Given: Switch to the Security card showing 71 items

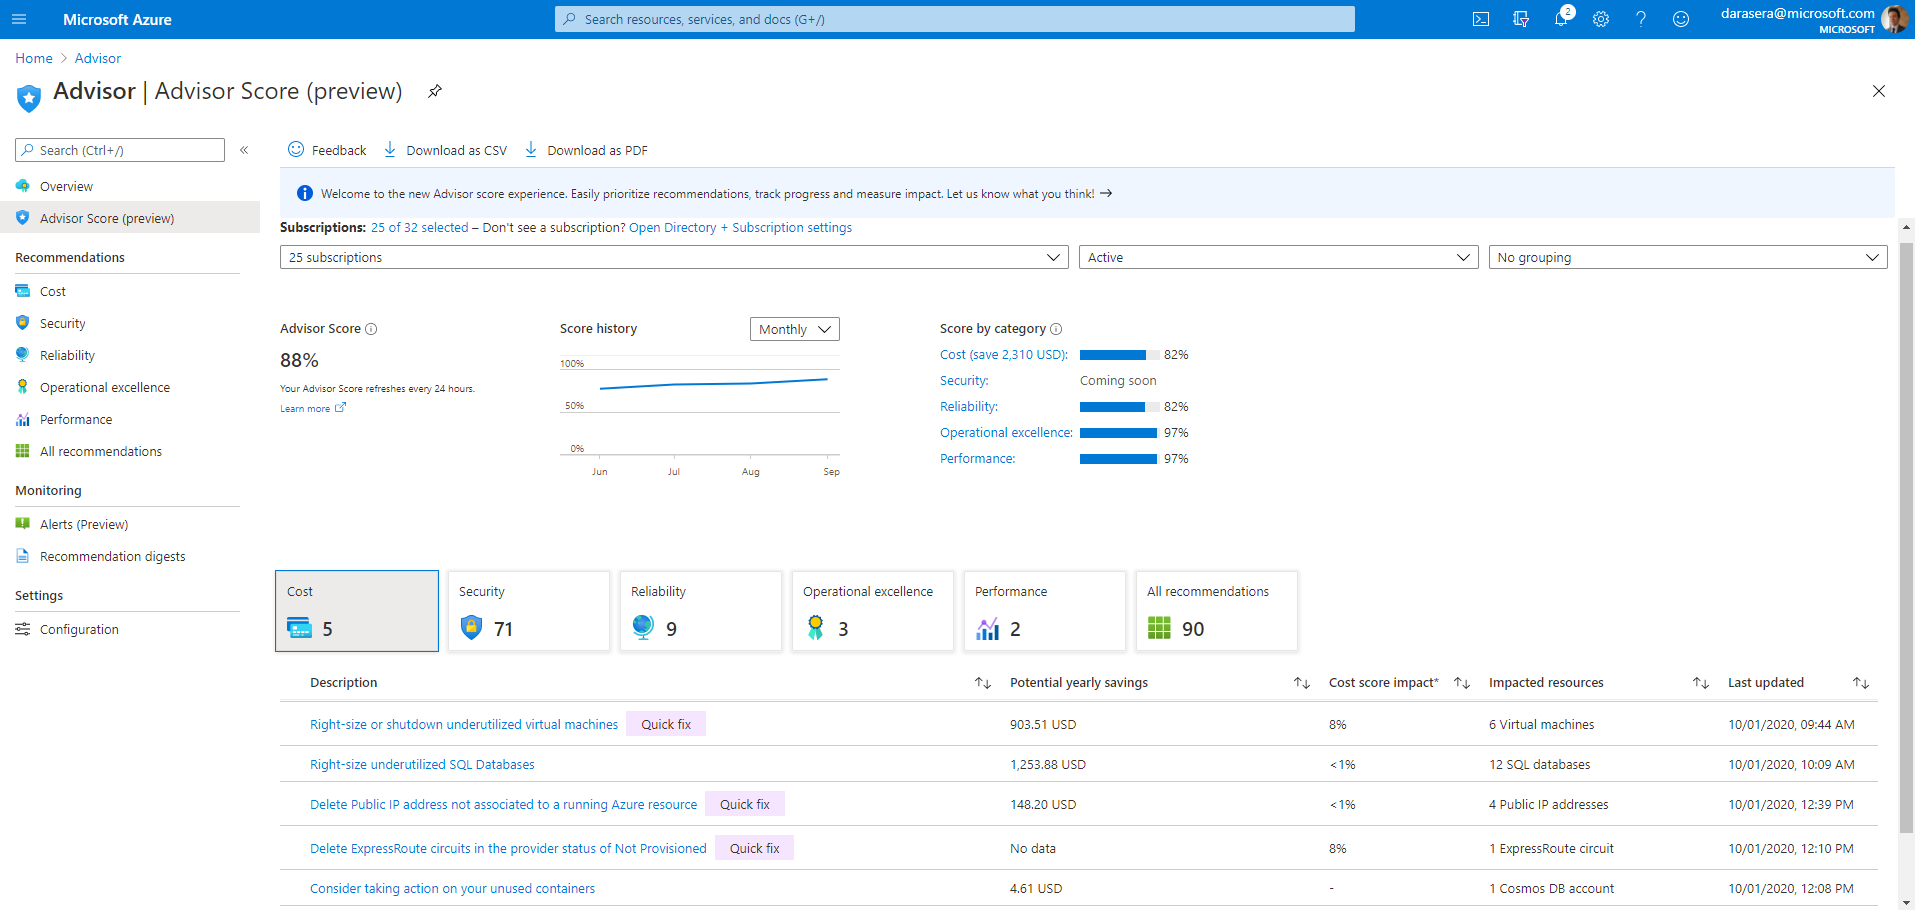Looking at the screenshot, I should point(528,610).
